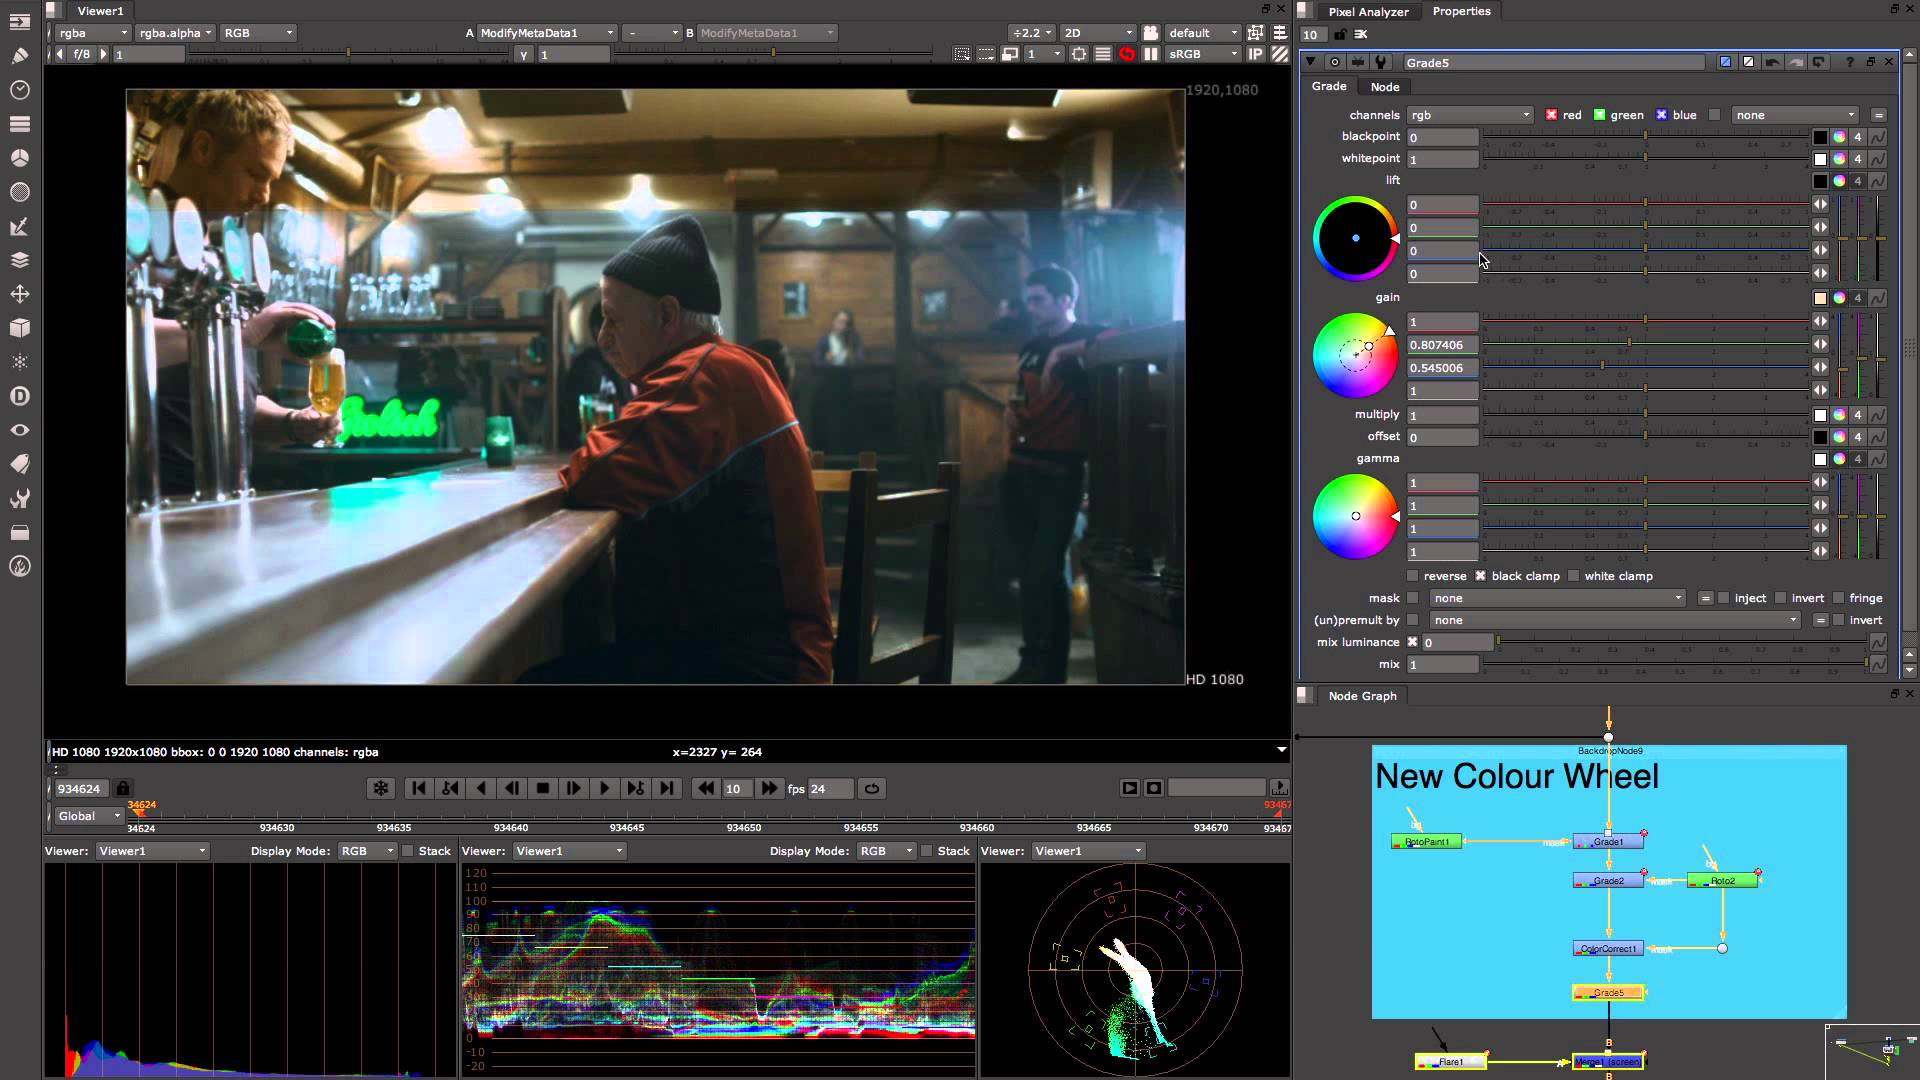Select the RotoPaint1 node
Screen dimensions: 1920x1080
(x=1427, y=842)
